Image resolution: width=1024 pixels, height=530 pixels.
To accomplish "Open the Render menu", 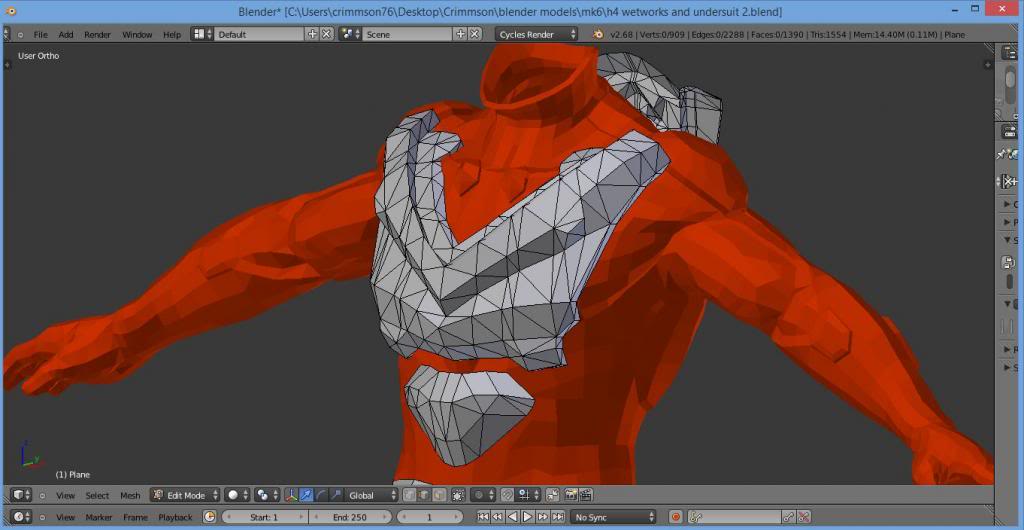I will click(x=97, y=35).
